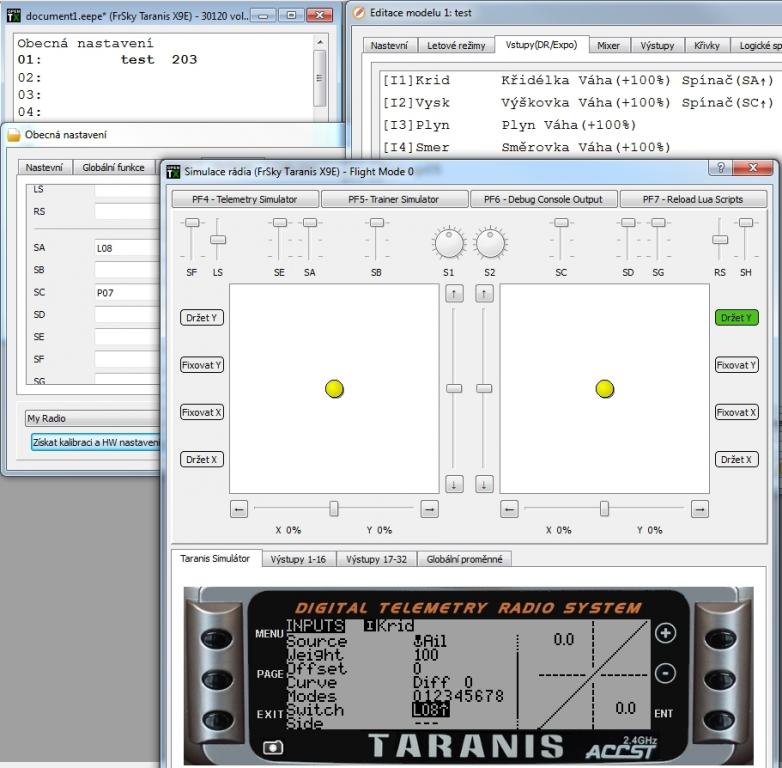Viewport: 782px width, 768px height.
Task: Click the S1 rotary knob
Action: [449, 242]
